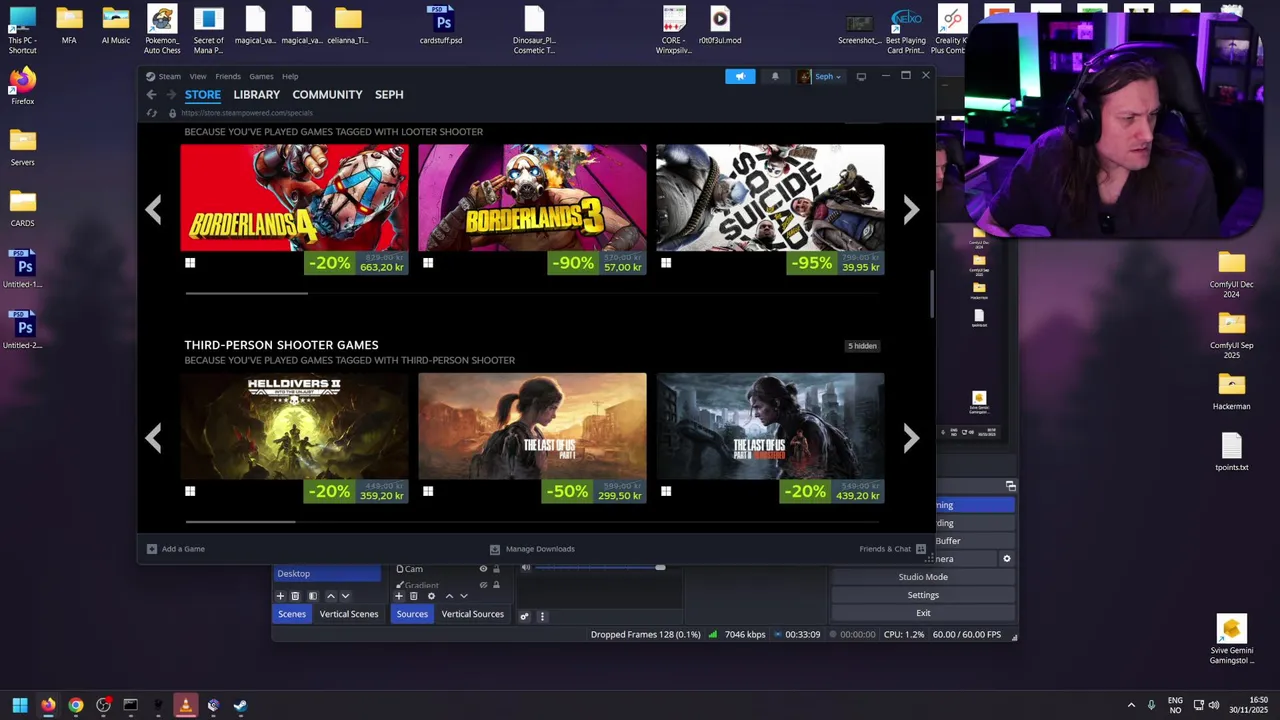Go forward using Steam forward arrow
This screenshot has width=1280, height=720.
[171, 95]
